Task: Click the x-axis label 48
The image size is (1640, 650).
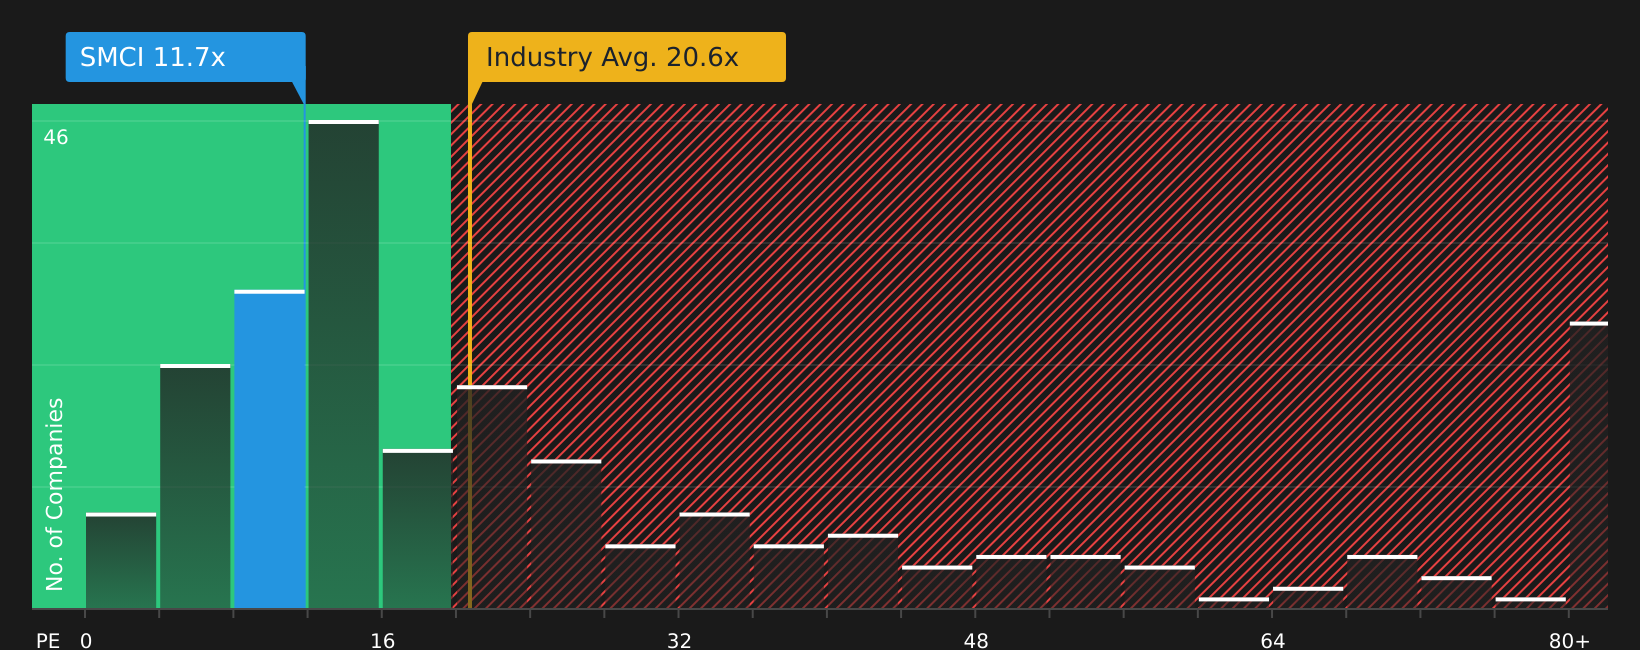Action: [x=976, y=640]
